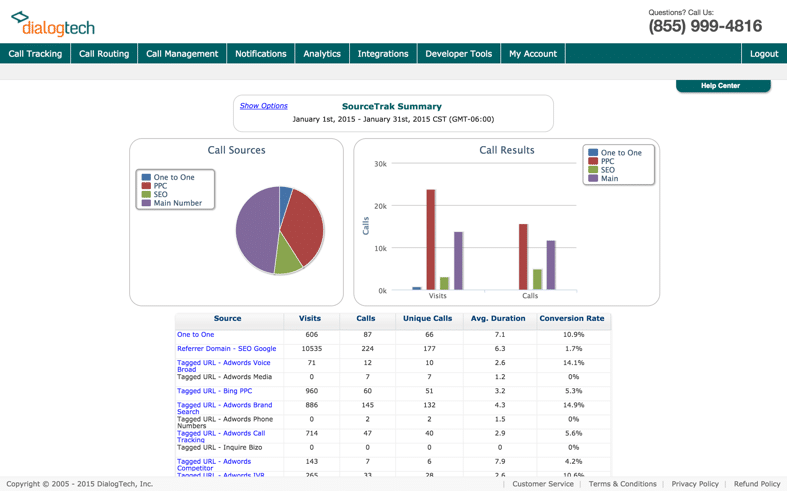Click red PPC swatch in Call Sources legend
The width and height of the screenshot is (787, 491).
146,186
